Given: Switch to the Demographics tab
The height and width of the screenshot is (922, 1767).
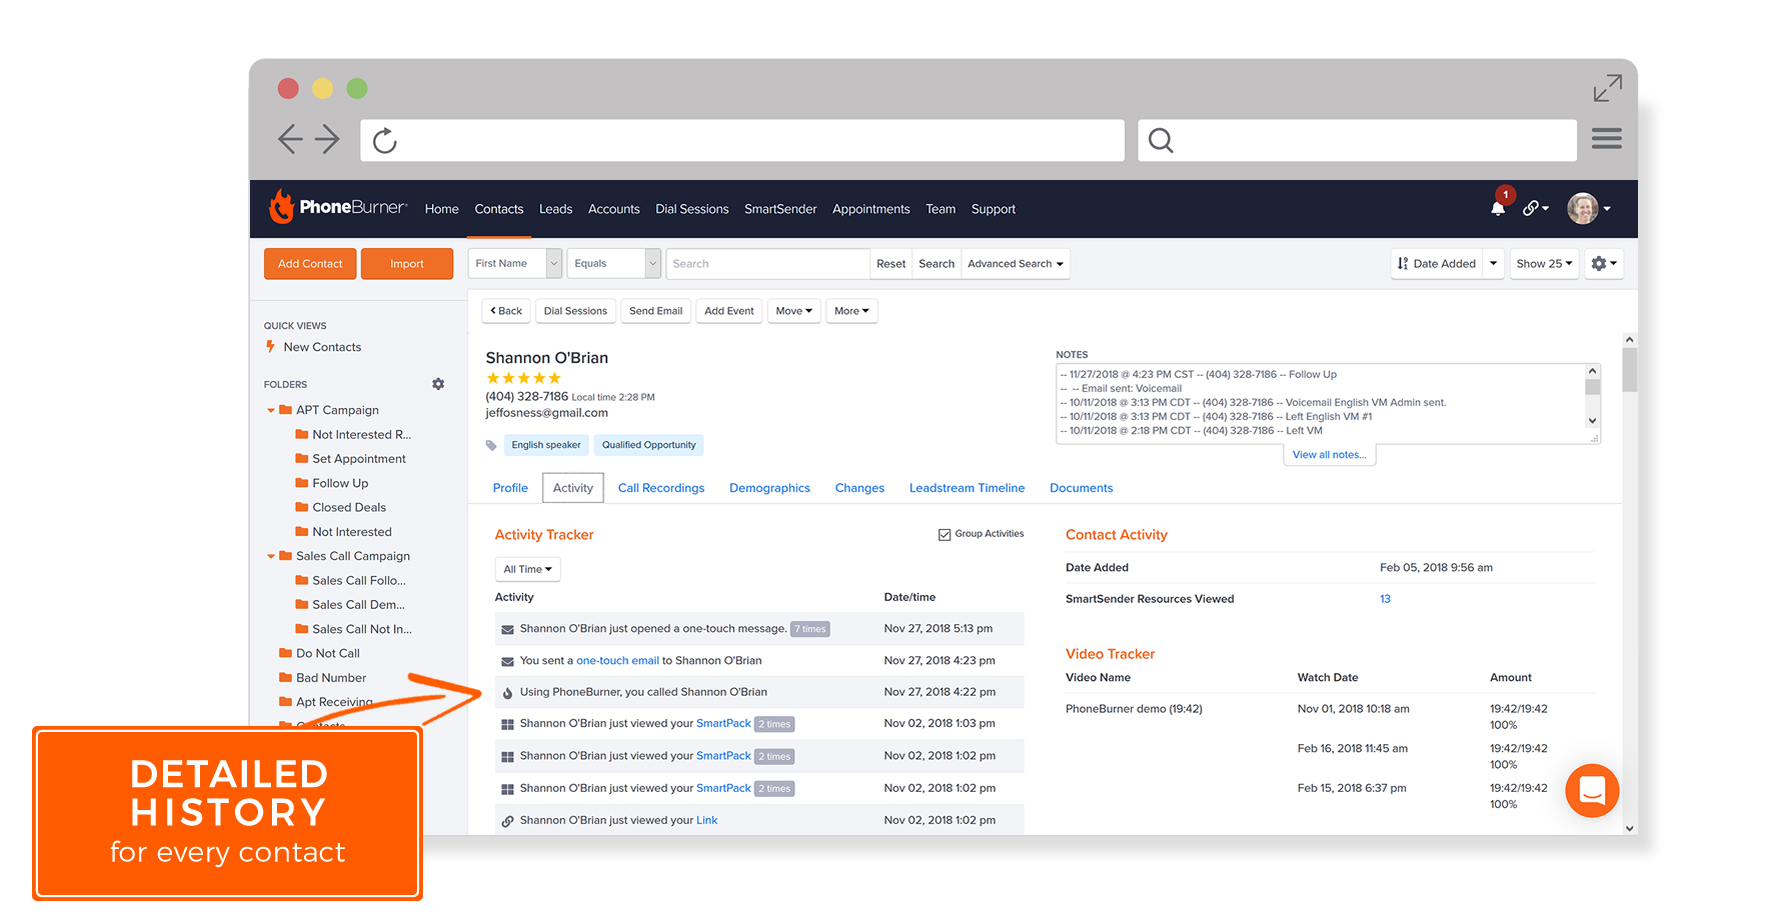Looking at the screenshot, I should [x=770, y=488].
